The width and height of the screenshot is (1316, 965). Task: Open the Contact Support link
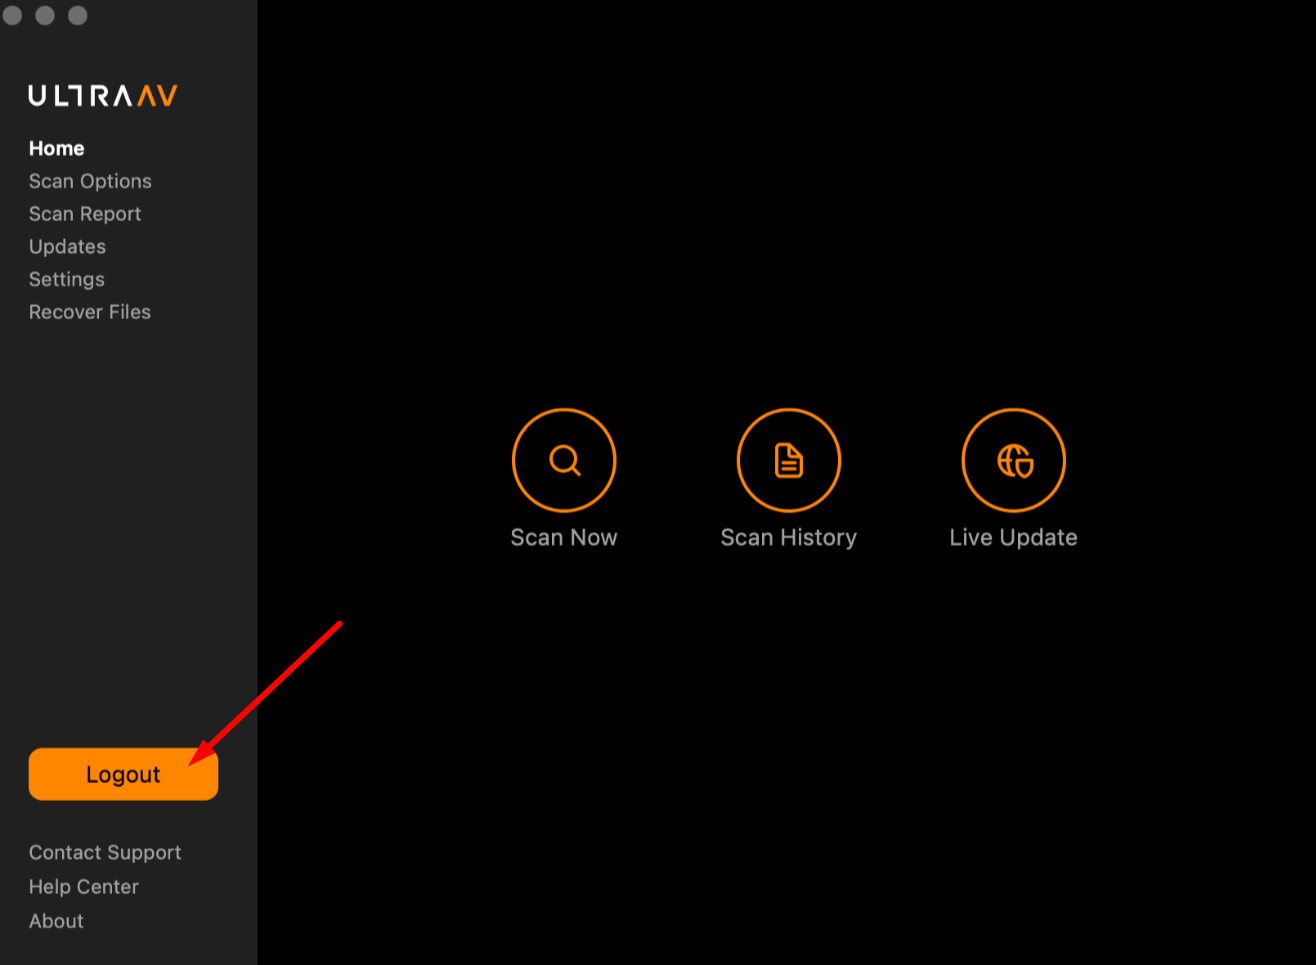(x=105, y=852)
